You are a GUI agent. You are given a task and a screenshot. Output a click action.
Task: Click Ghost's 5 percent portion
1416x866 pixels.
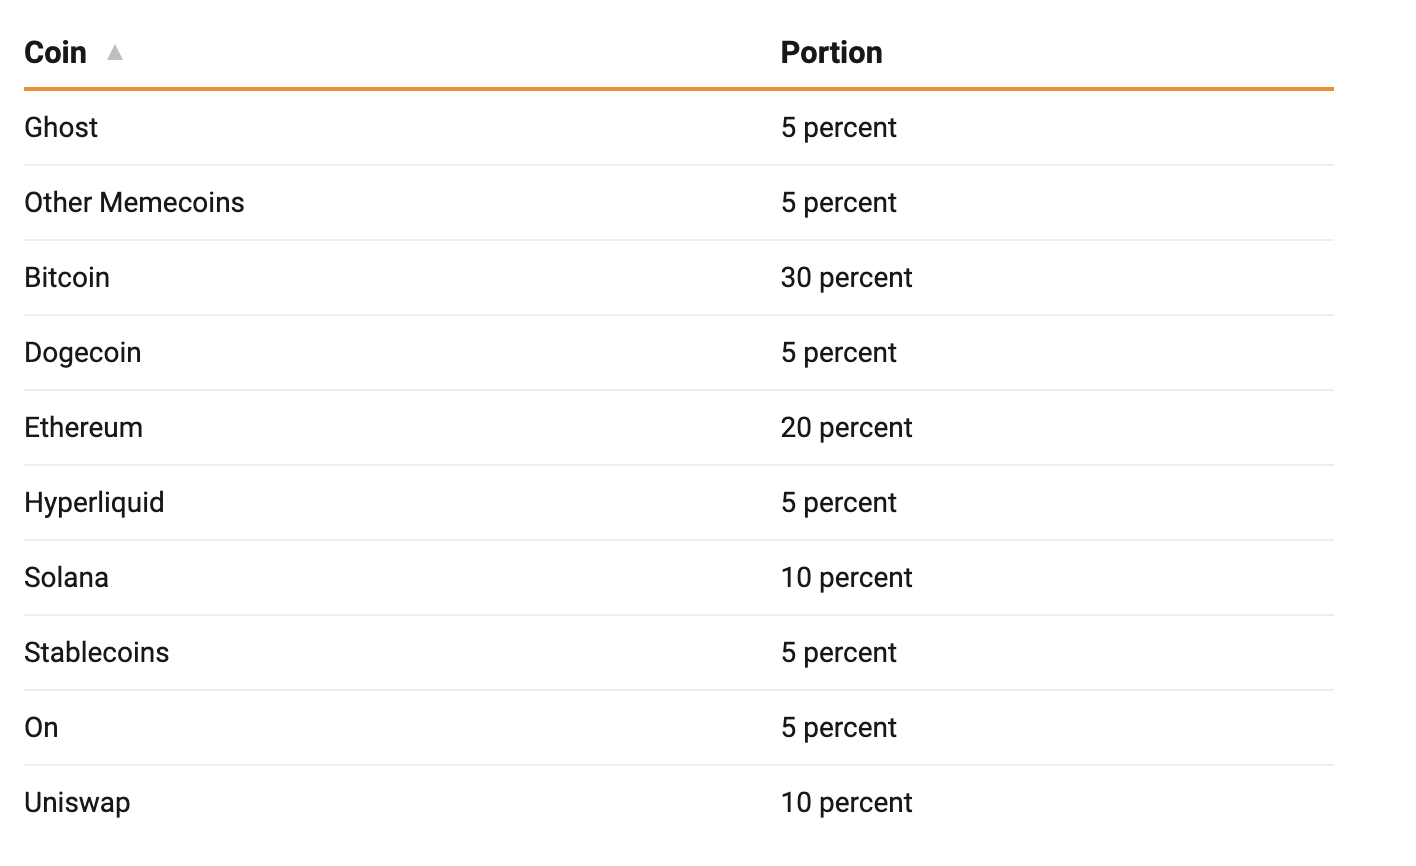pyautogui.click(x=838, y=128)
